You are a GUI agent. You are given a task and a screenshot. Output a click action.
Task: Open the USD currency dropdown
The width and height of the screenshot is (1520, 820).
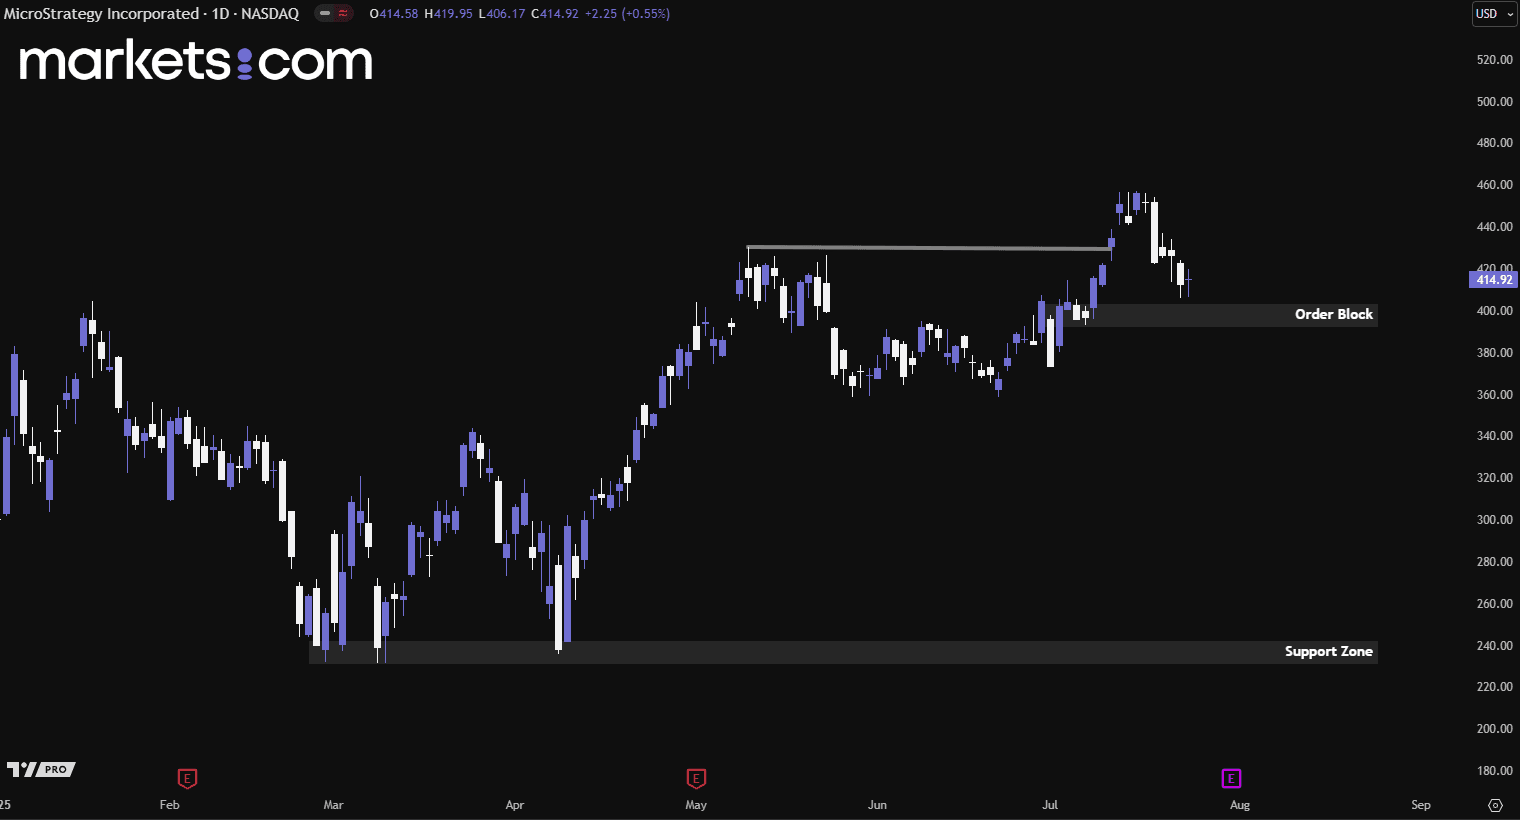click(x=1494, y=14)
